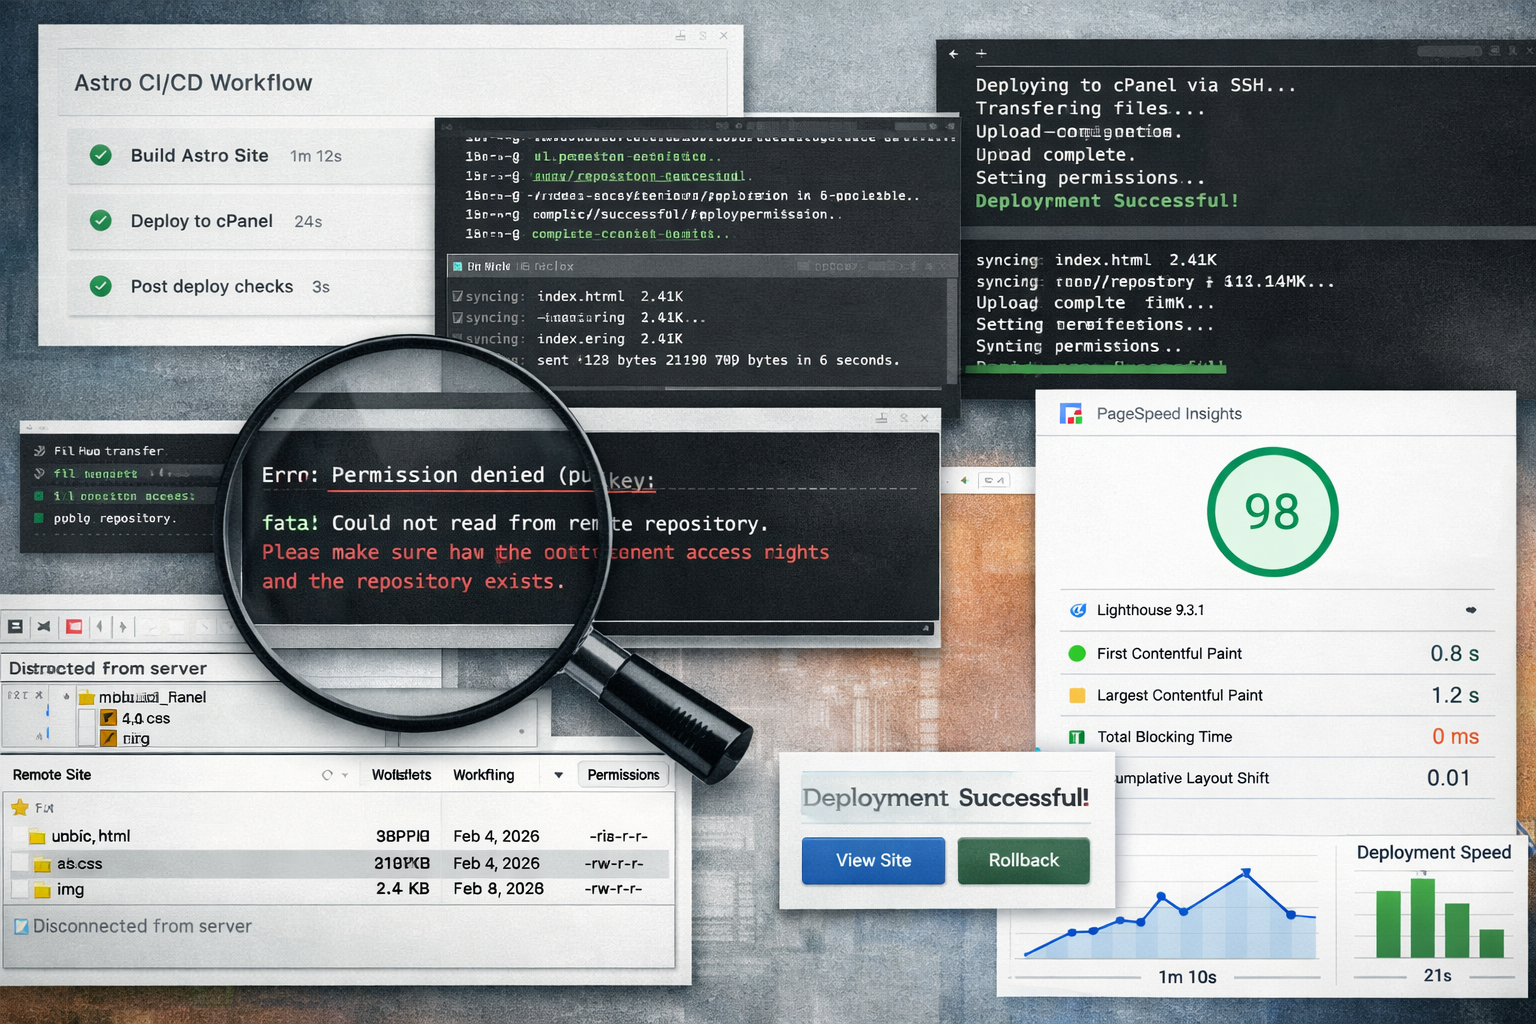Click the Lighthouse 9.3.1 icon

[x=1078, y=610]
